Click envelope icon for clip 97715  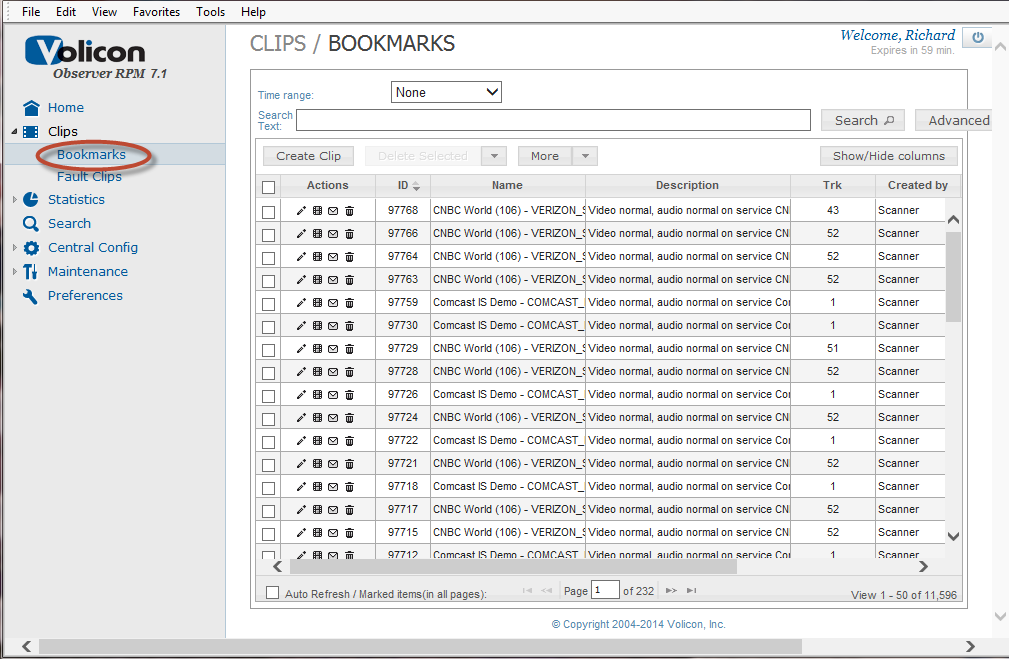pos(333,533)
